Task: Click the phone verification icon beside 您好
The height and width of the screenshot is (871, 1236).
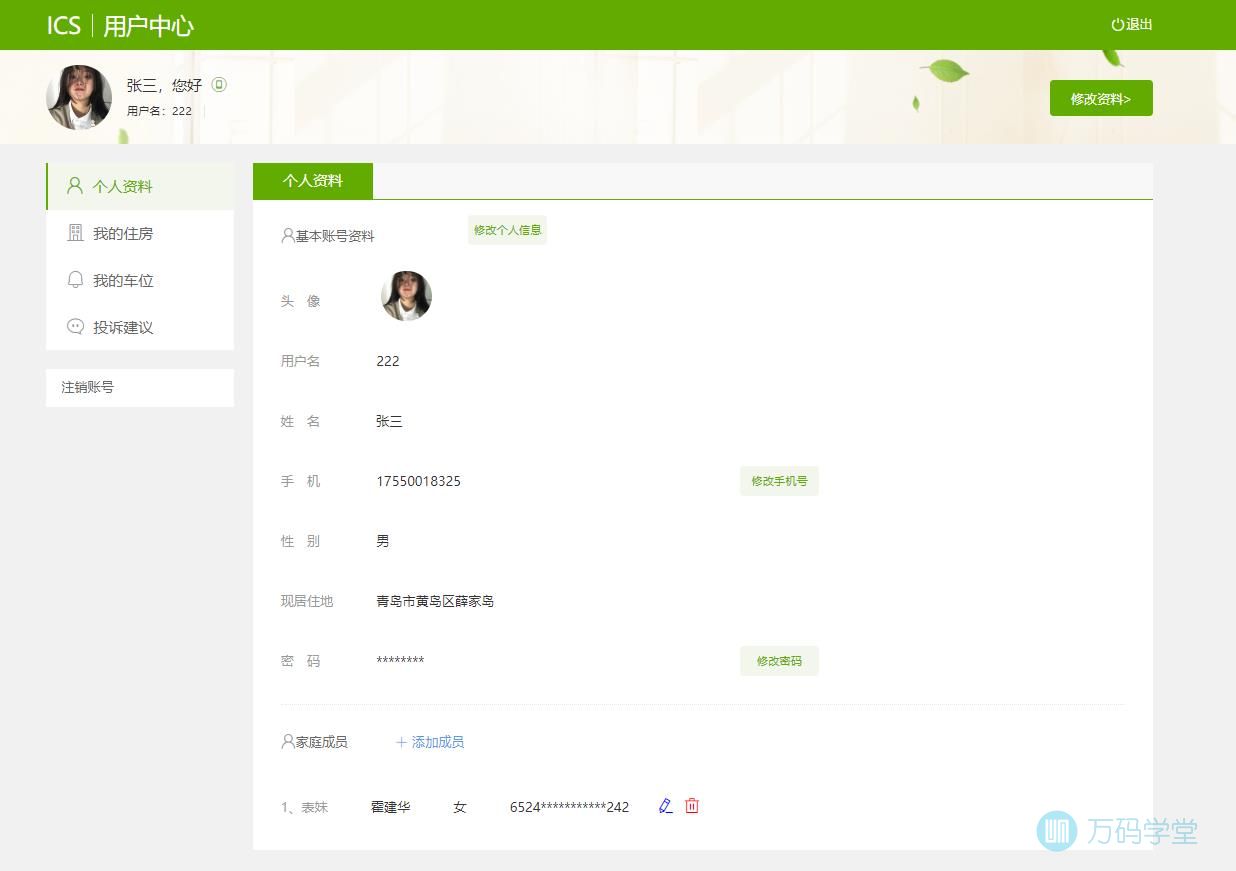Action: click(x=219, y=85)
